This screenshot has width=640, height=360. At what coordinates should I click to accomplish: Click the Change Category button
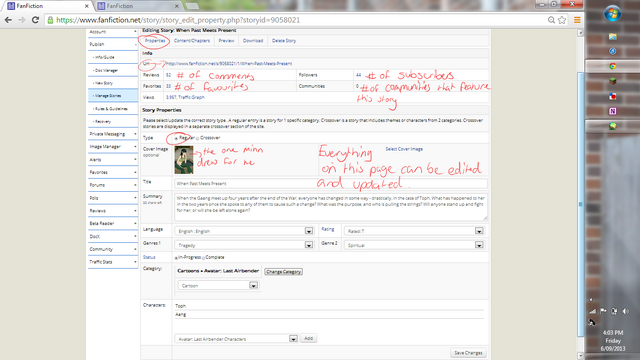283,272
